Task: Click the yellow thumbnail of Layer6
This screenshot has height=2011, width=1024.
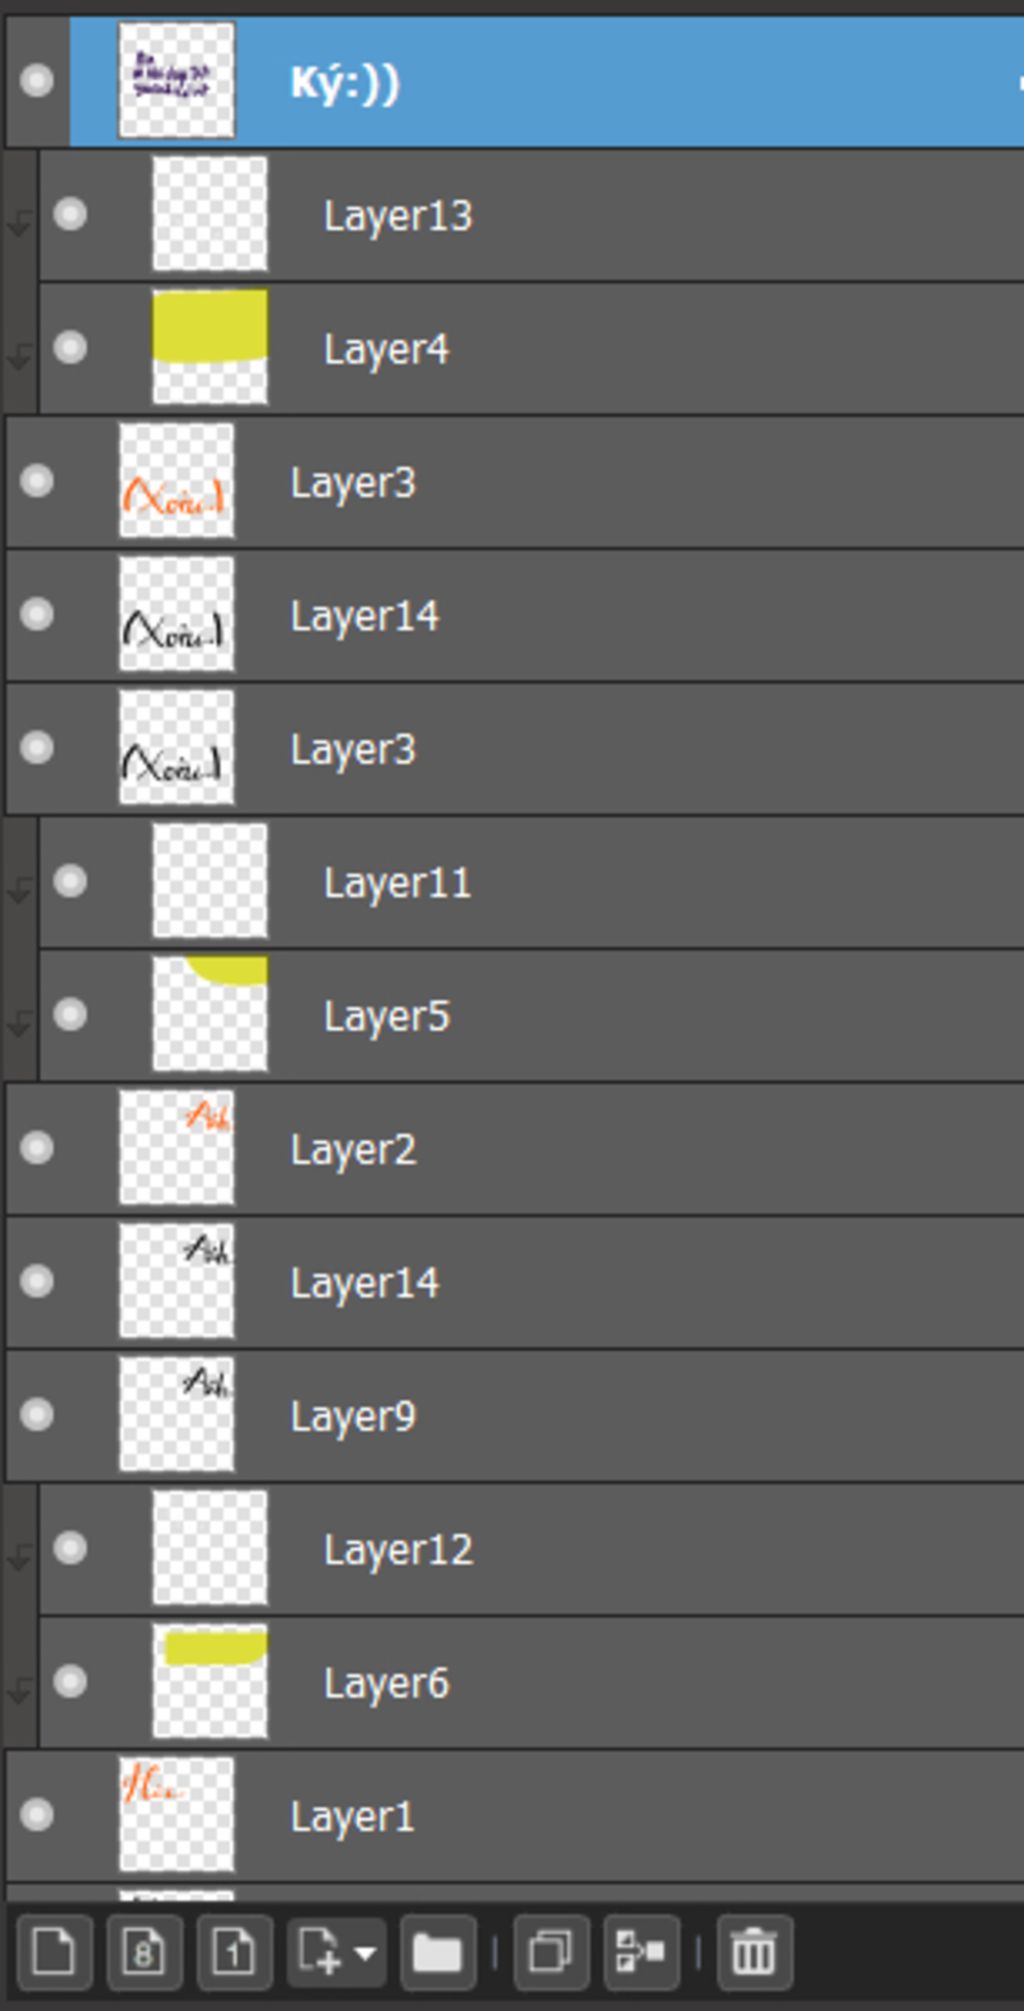Action: pyautogui.click(x=210, y=1681)
